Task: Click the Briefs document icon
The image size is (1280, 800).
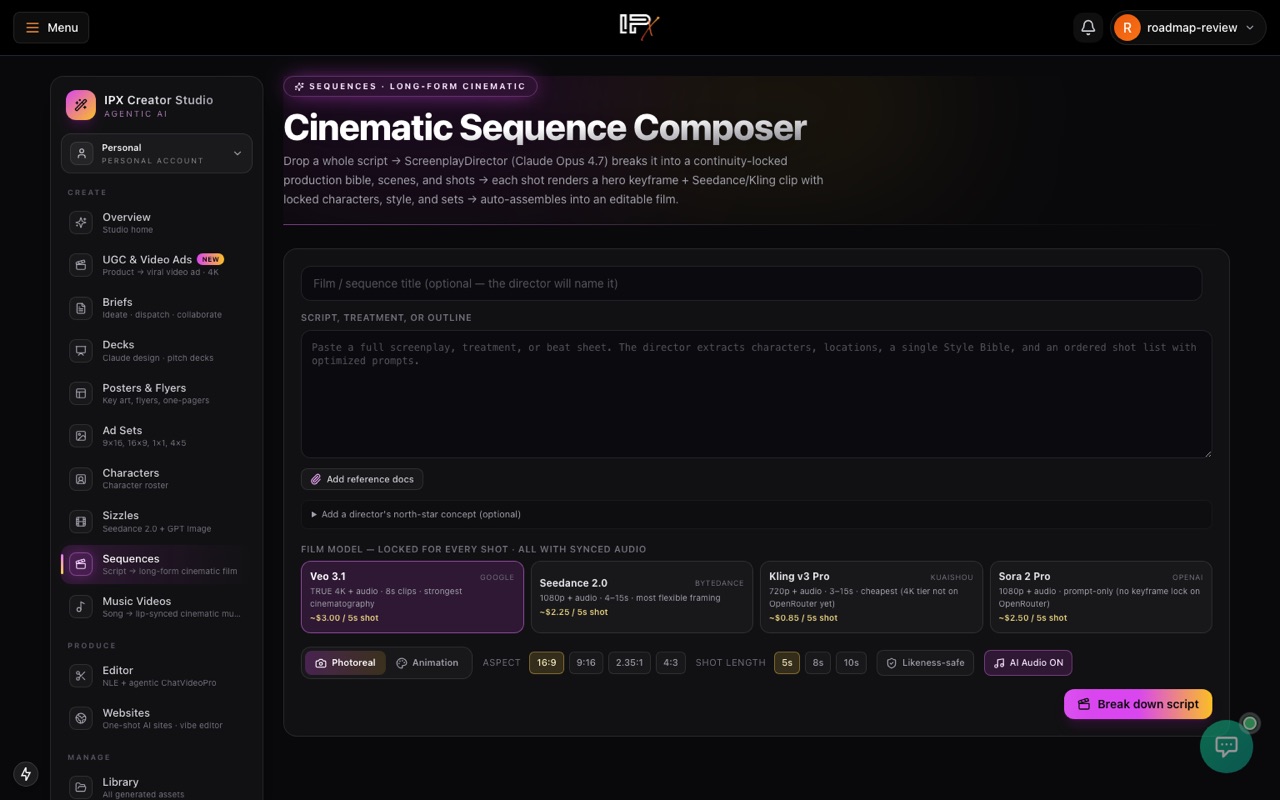Action: pos(81,308)
